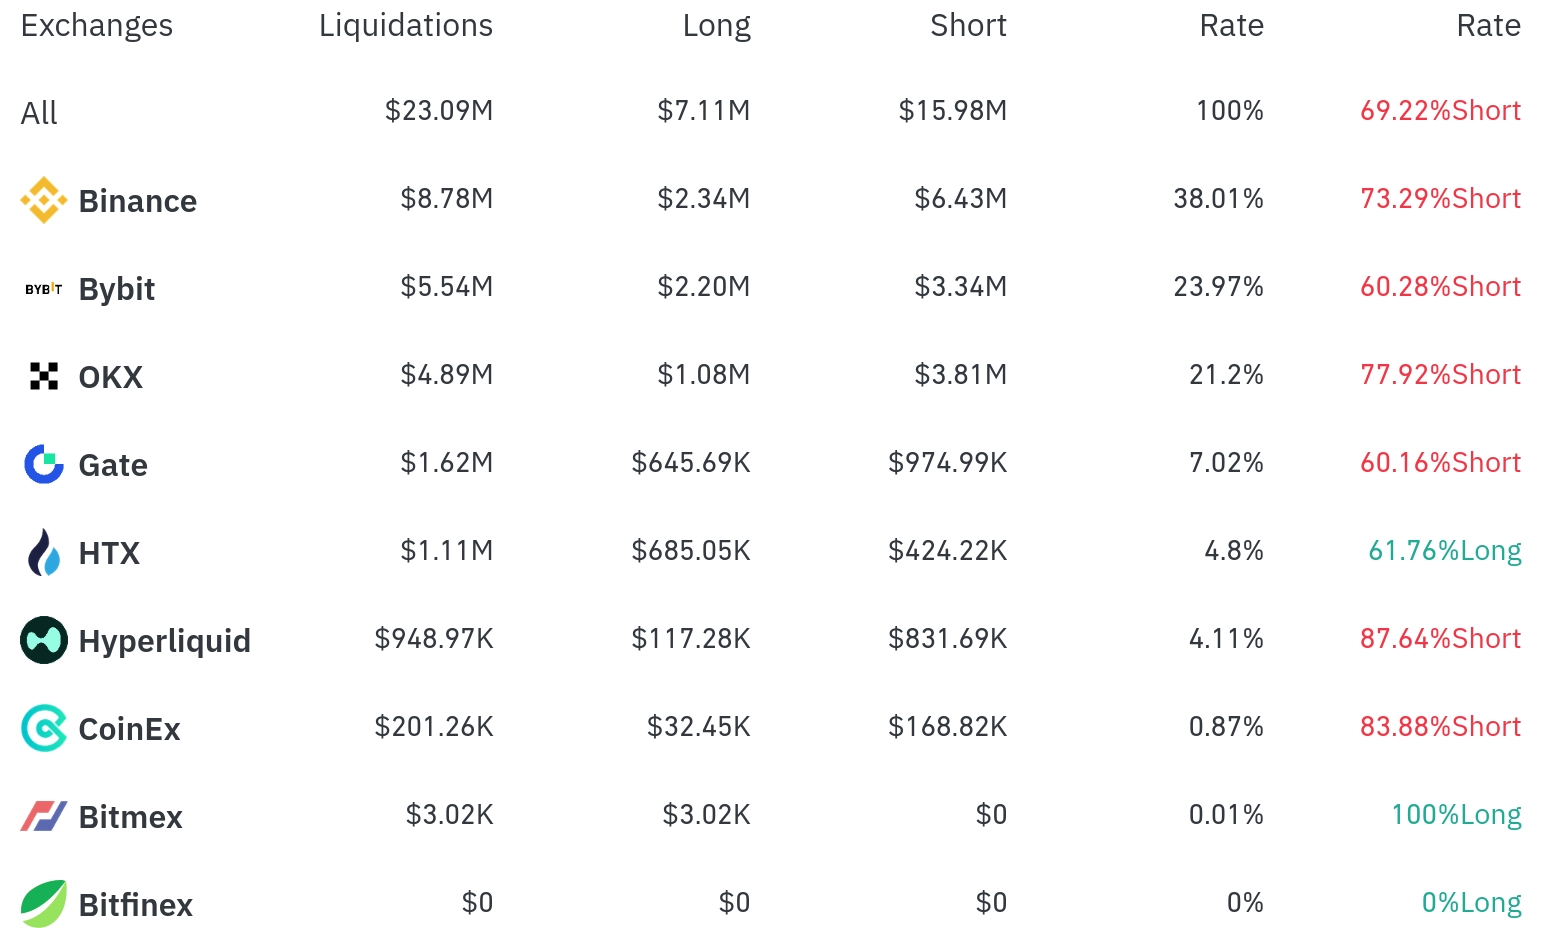This screenshot has height=928, width=1542.
Task: Click the 69.22%Short rate for All
Action: coord(1441,111)
